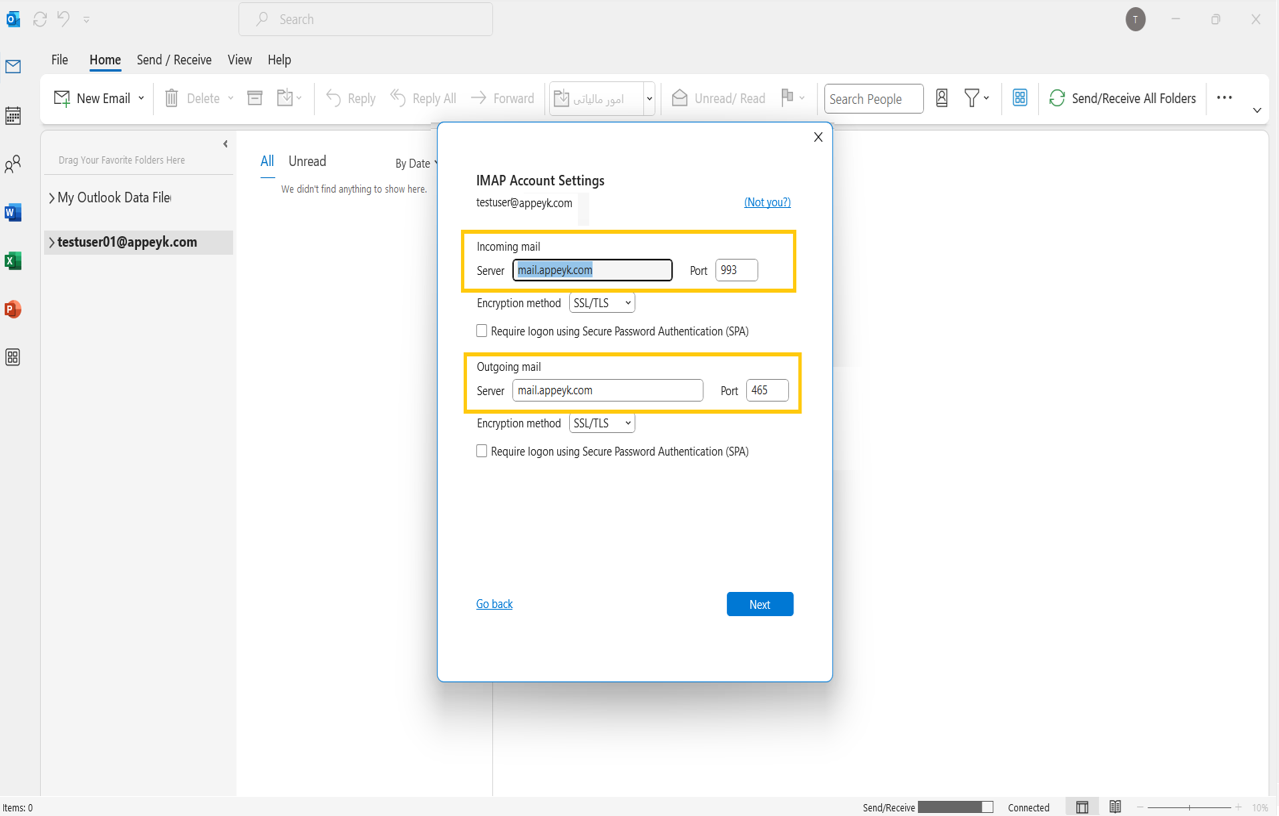Click the Archive icon in the ribbon
Viewport: 1279px width, 816px height.
[255, 98]
